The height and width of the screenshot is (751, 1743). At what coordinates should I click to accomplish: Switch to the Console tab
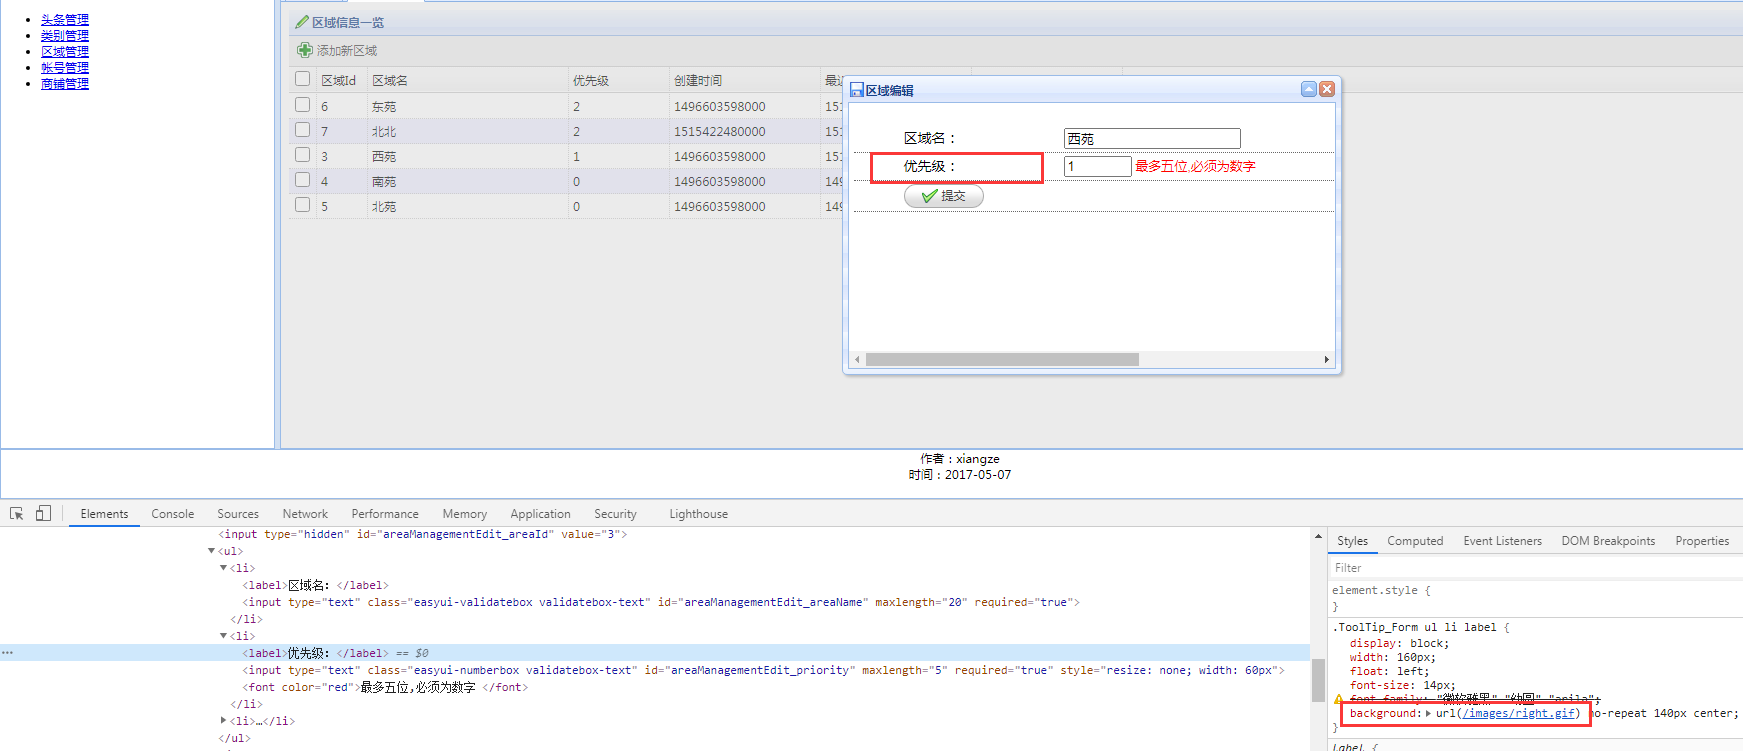(173, 514)
